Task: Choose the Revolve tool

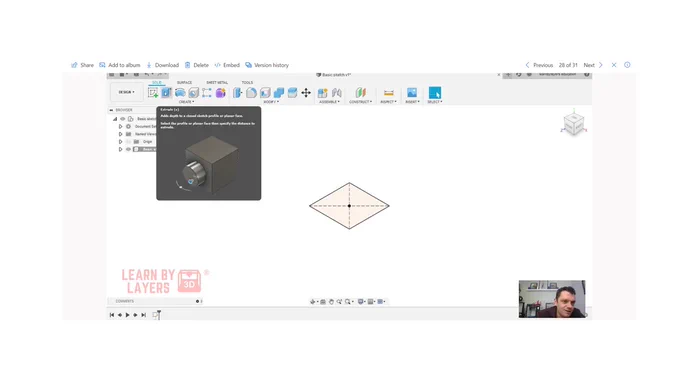Action: [180, 92]
